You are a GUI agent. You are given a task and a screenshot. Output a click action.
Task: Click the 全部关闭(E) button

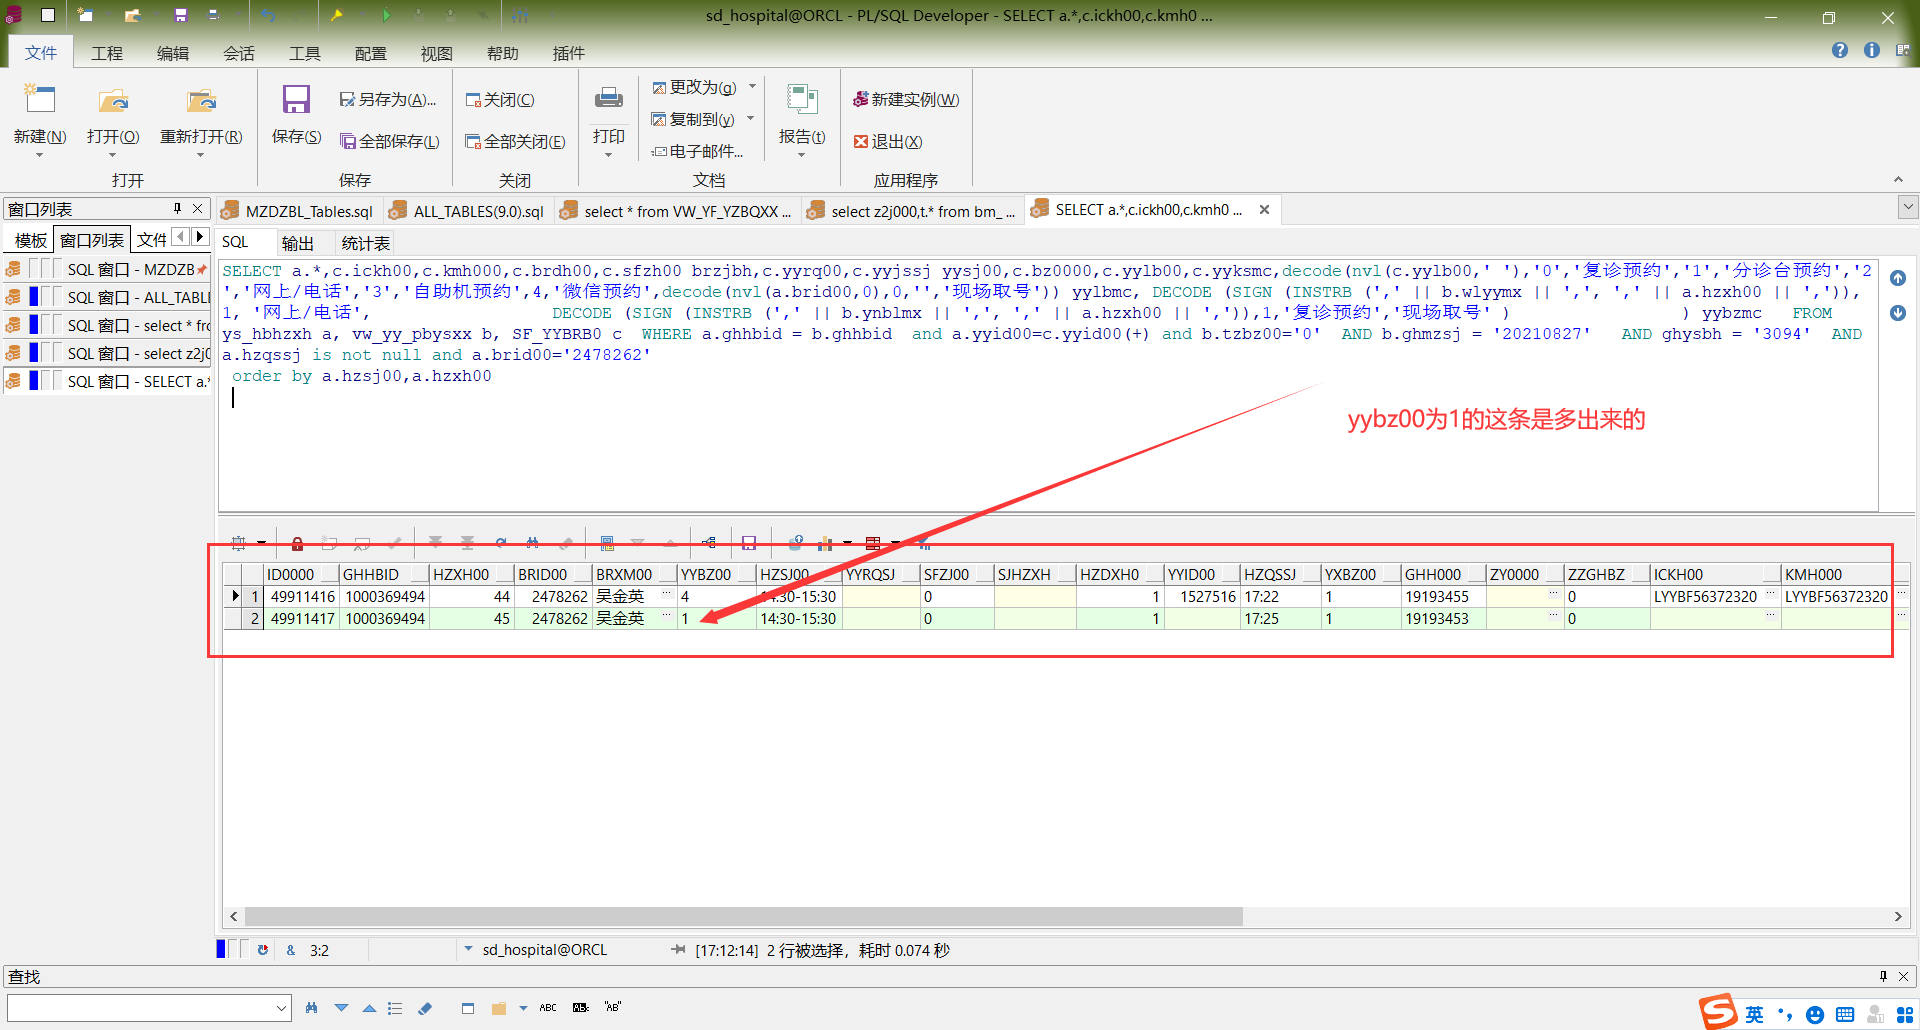click(515, 142)
